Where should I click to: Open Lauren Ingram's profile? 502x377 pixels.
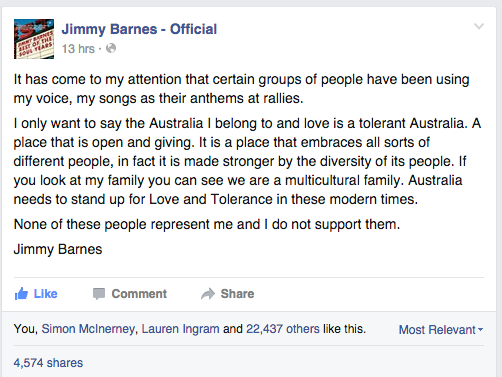(x=180, y=329)
